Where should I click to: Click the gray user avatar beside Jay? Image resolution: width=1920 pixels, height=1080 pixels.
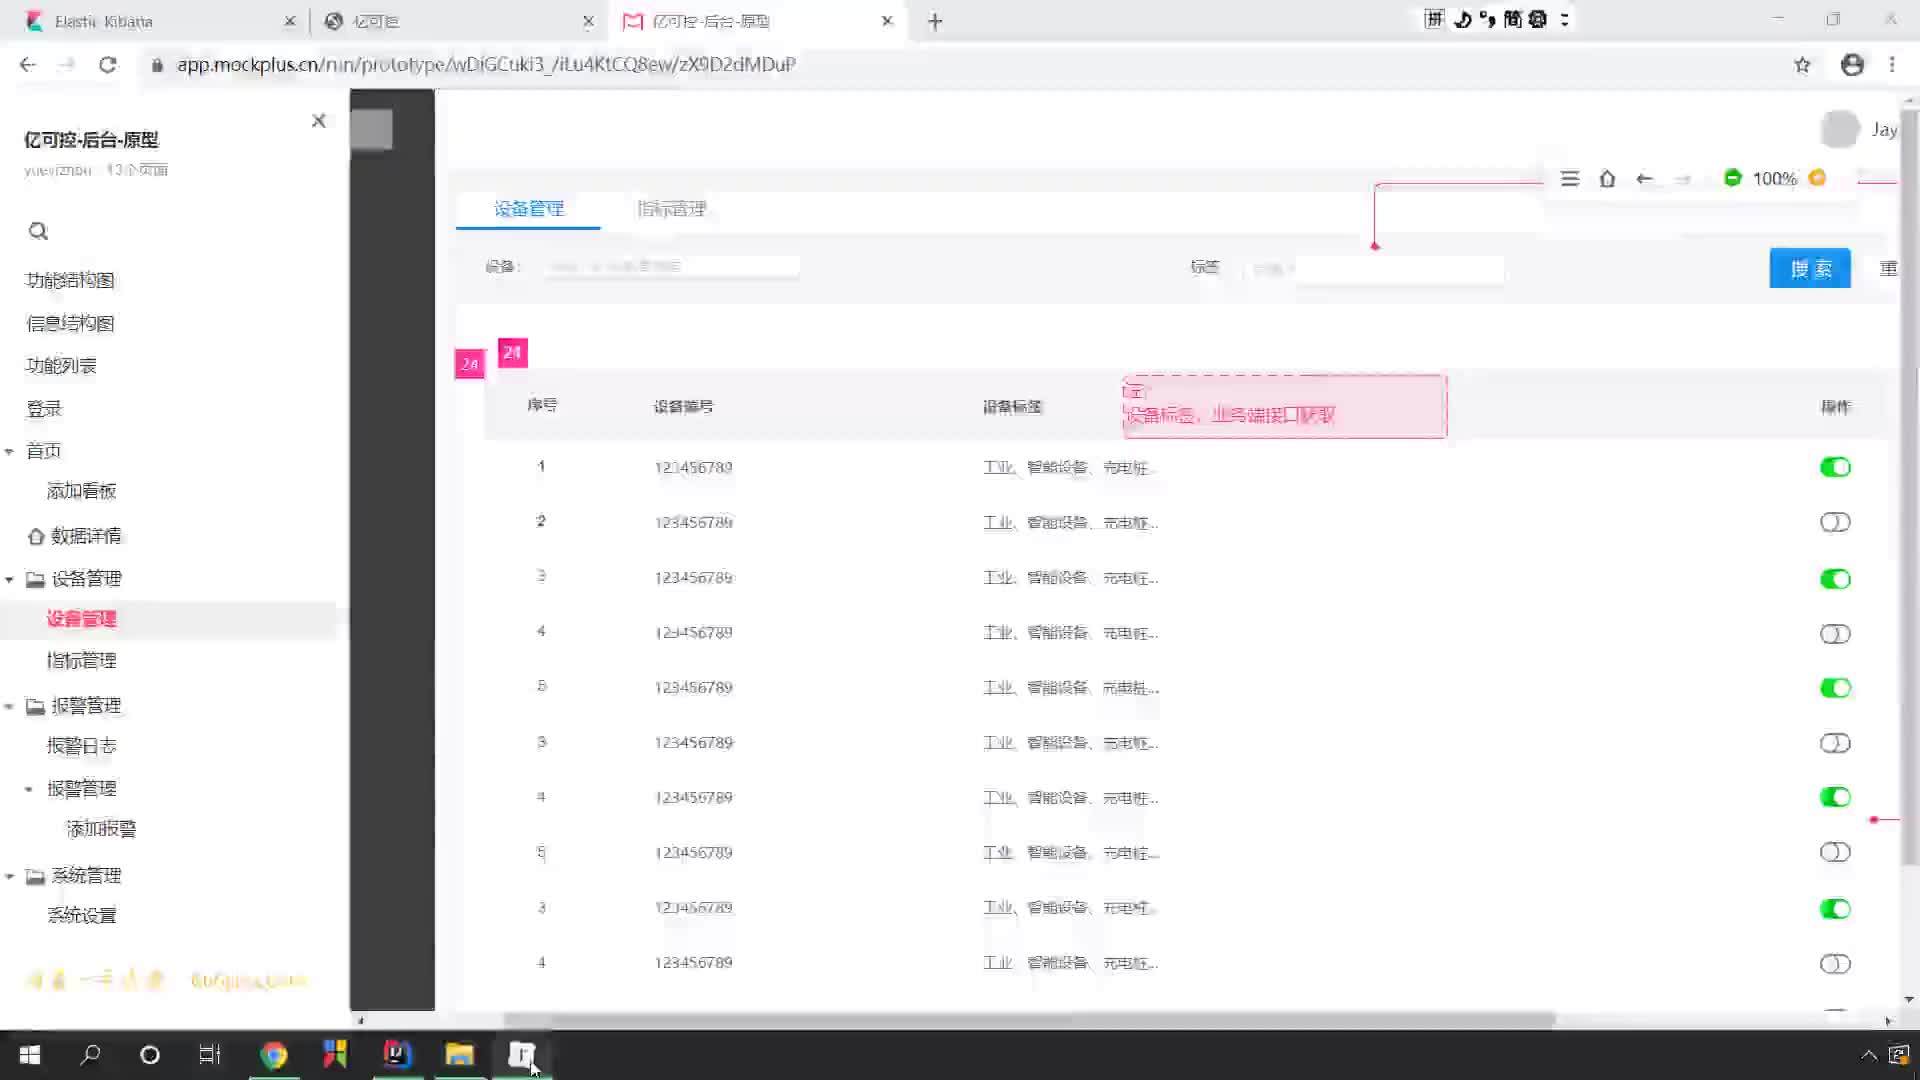(x=1840, y=129)
